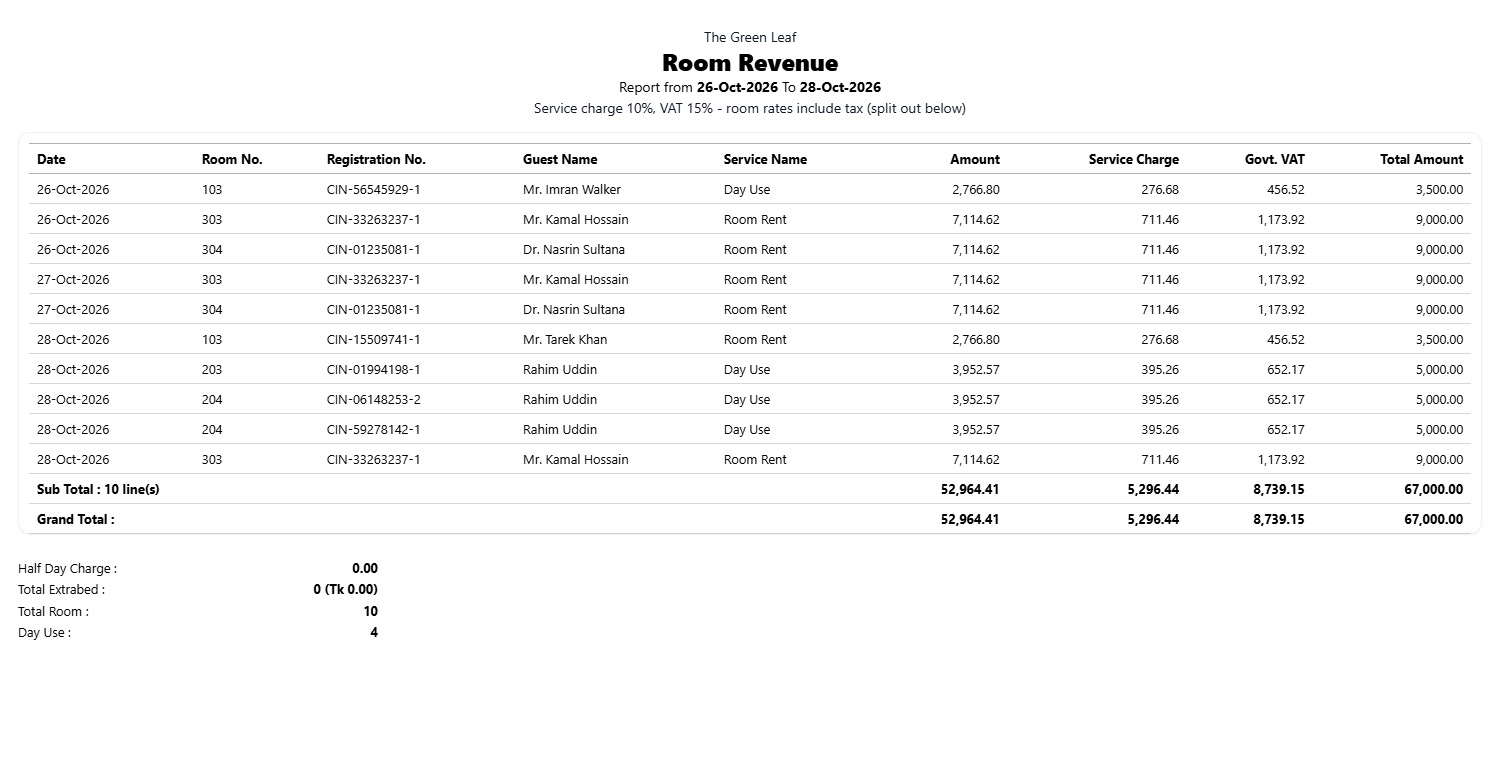1500x760 pixels.
Task: Click registration number CIN-01994198-1
Action: tap(374, 369)
